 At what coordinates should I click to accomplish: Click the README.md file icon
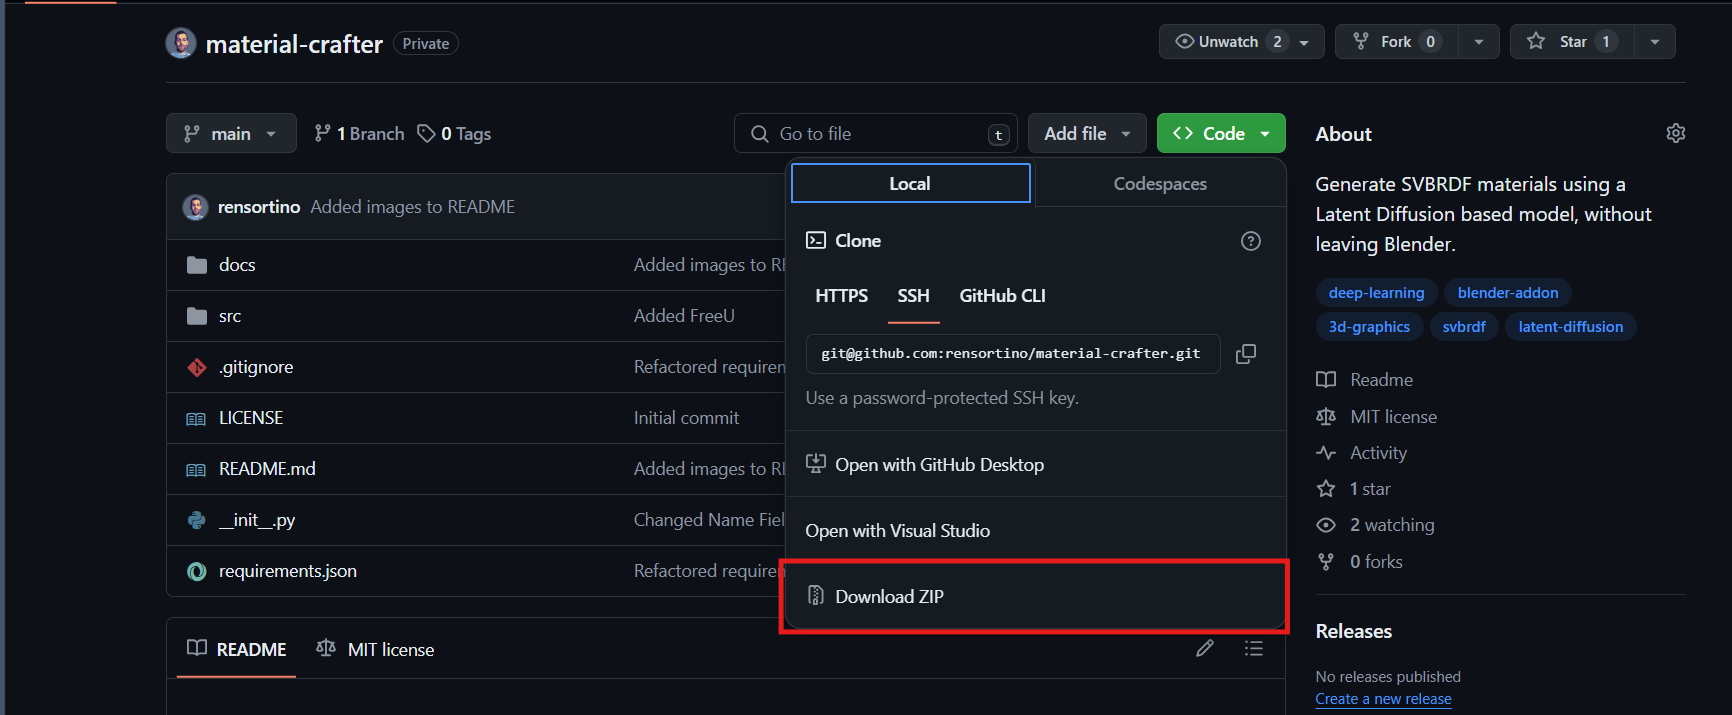click(197, 469)
